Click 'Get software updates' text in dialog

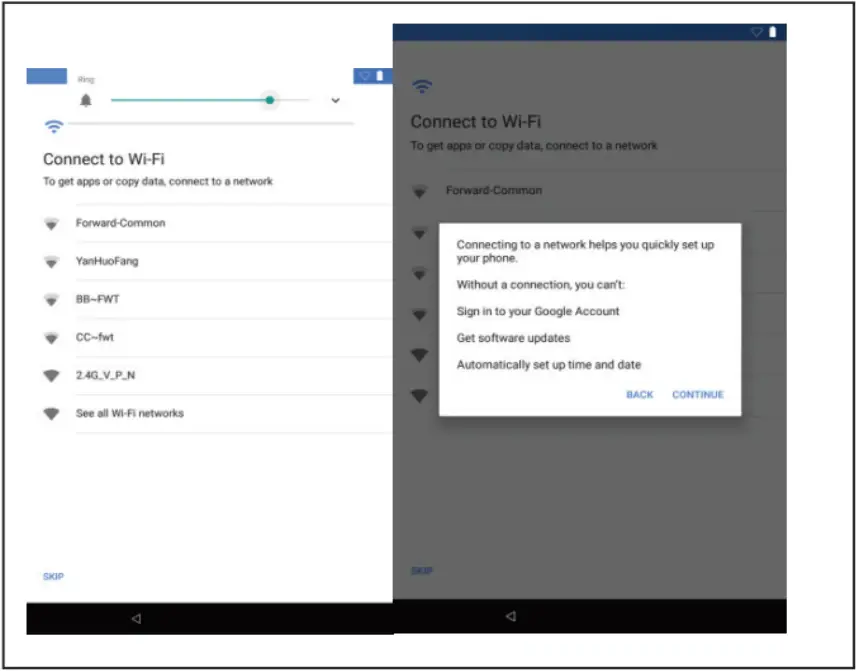[x=513, y=338]
